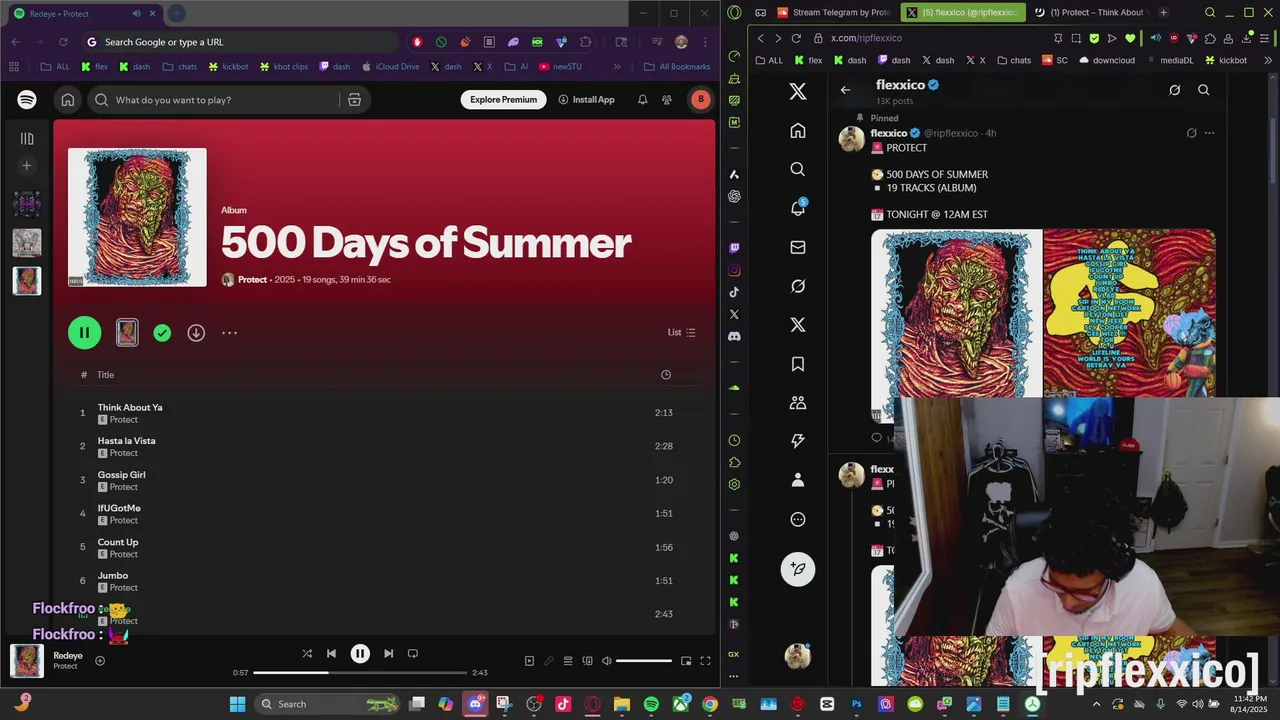Create a playlist with plus icon
The width and height of the screenshot is (1280, 720).
click(x=27, y=166)
